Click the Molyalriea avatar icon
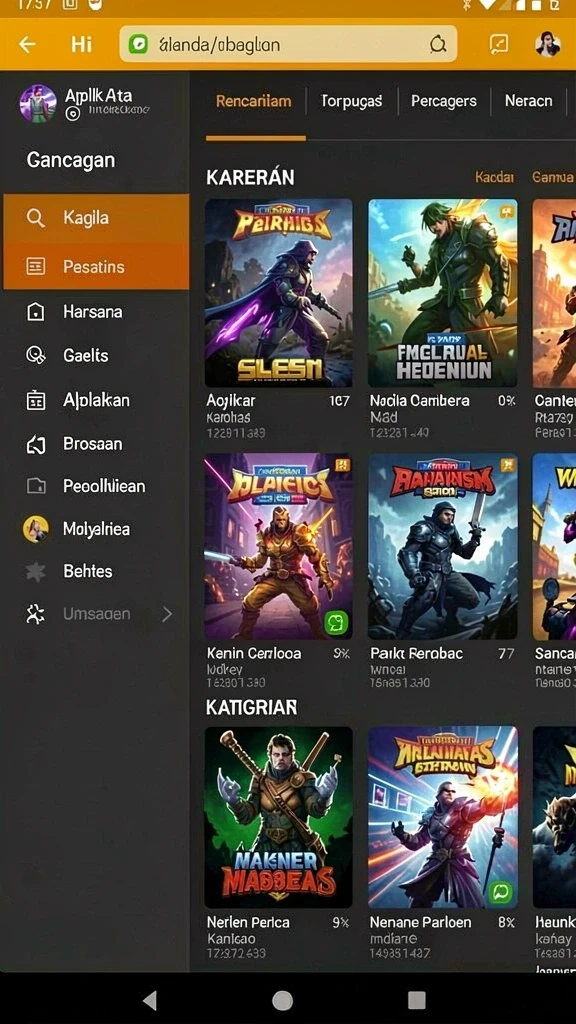Image resolution: width=576 pixels, height=1024 pixels. tap(35, 529)
